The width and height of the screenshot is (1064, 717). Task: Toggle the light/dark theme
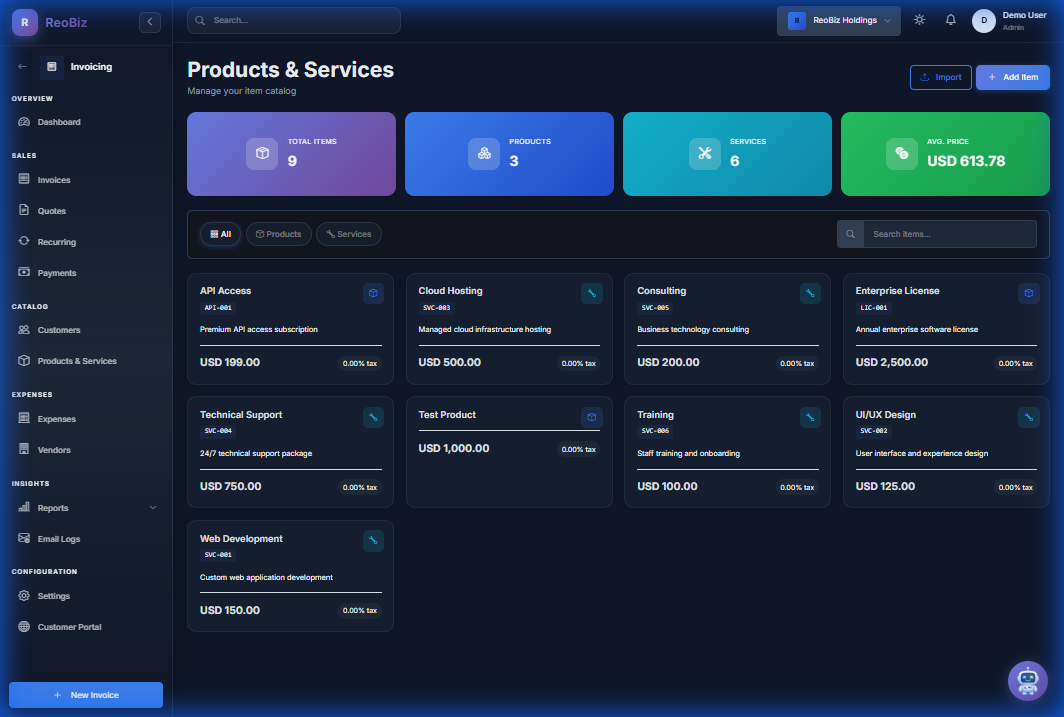pyautogui.click(x=919, y=18)
